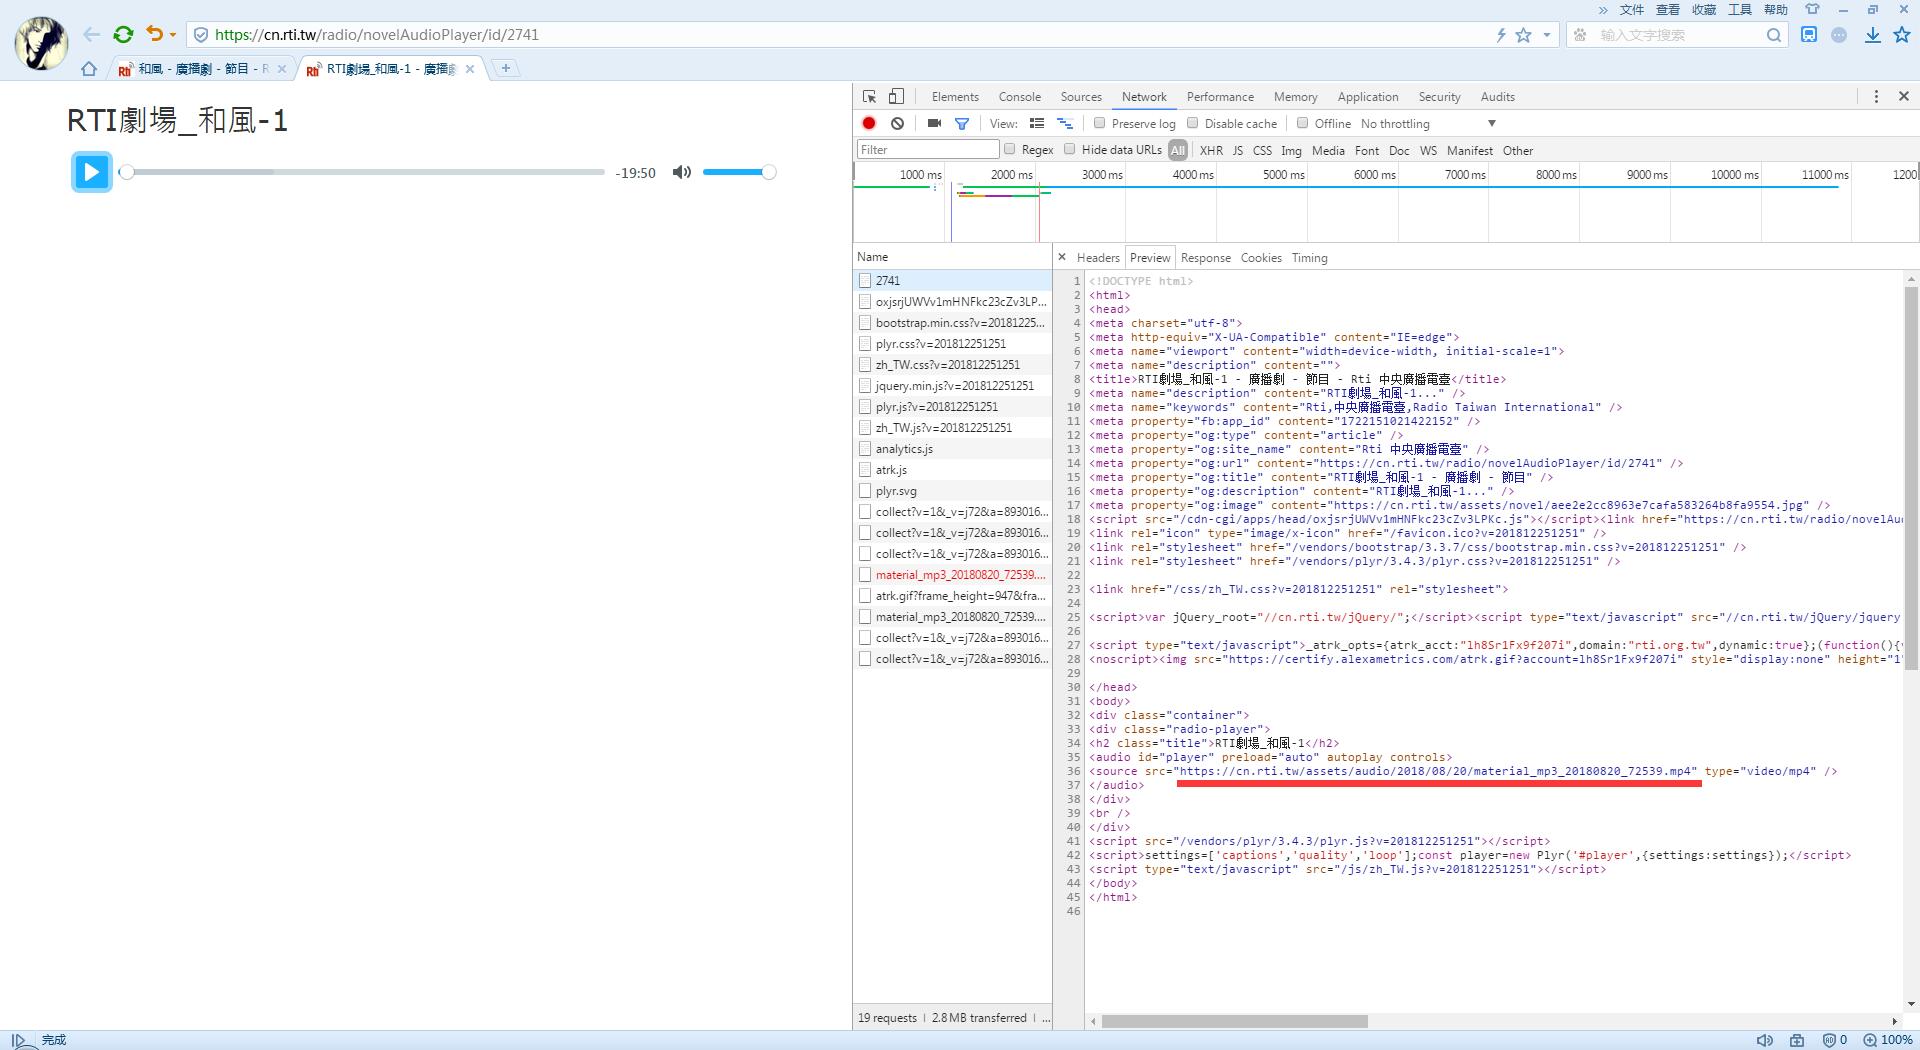Enable the Regex checkbox
Viewport: 1920px width, 1050px height.
(x=1009, y=149)
